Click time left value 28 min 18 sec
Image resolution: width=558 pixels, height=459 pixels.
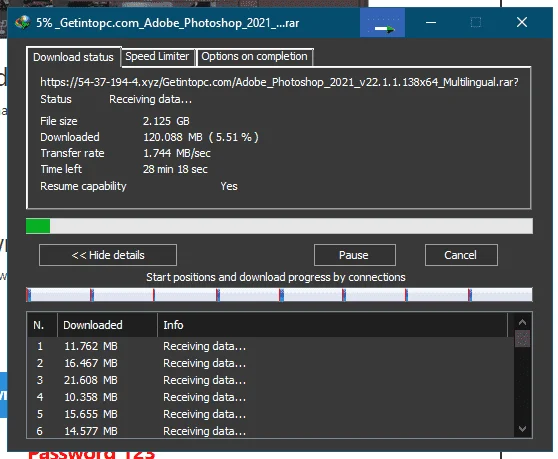point(175,169)
